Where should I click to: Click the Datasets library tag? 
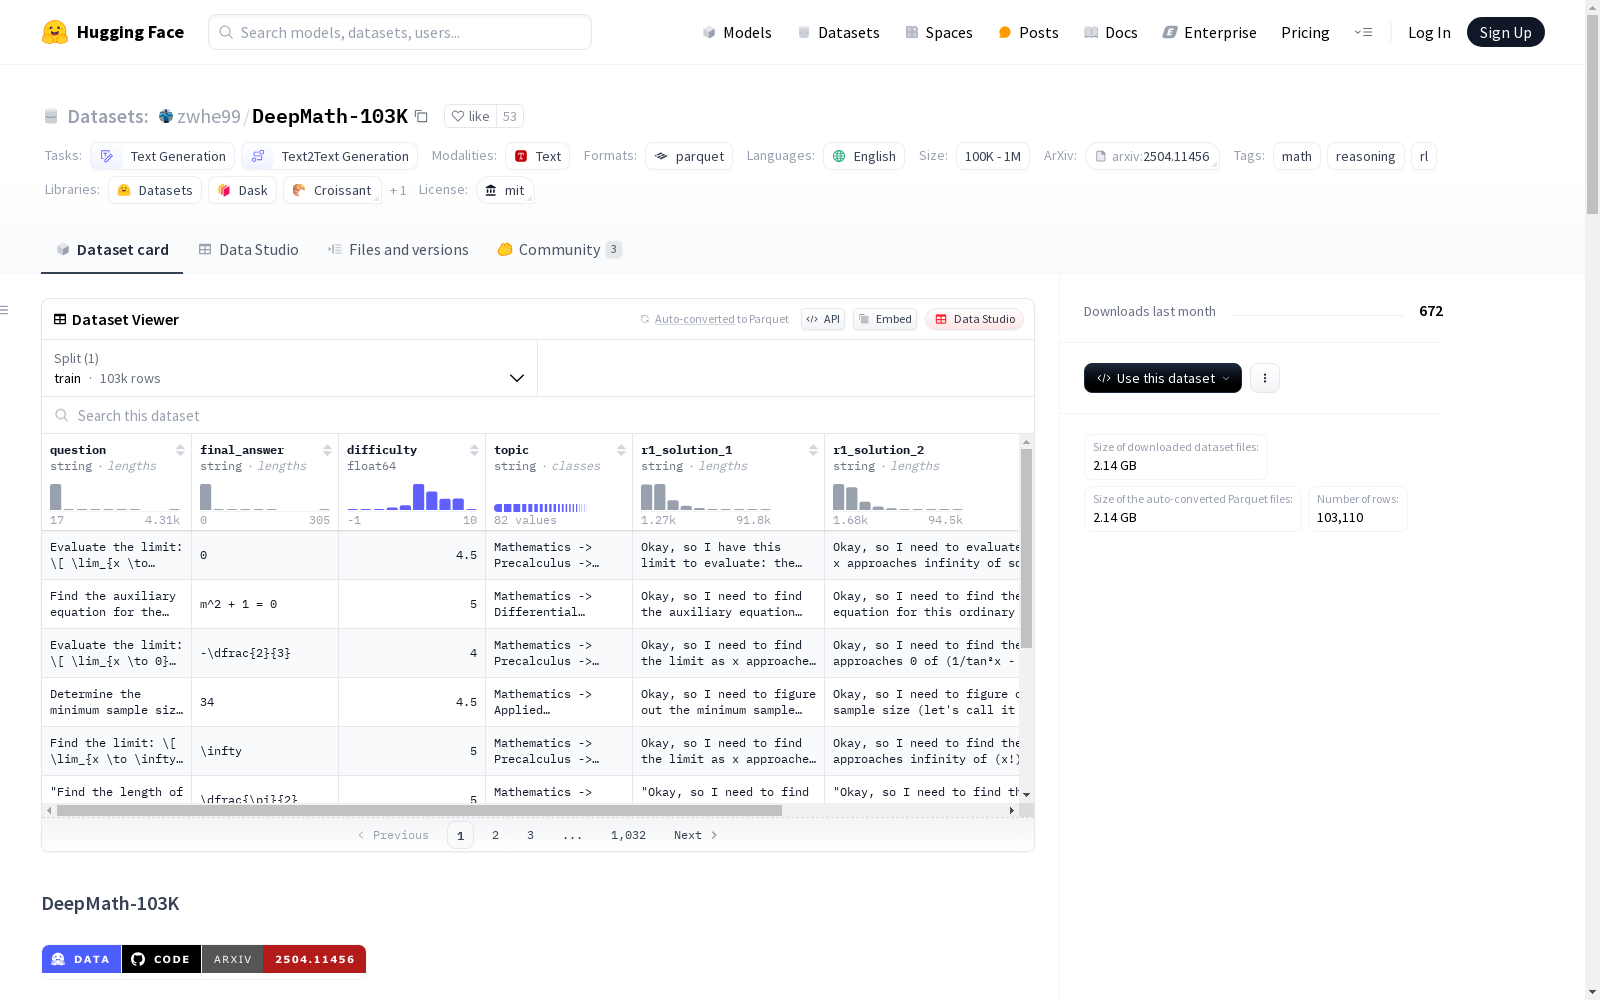pos(155,190)
